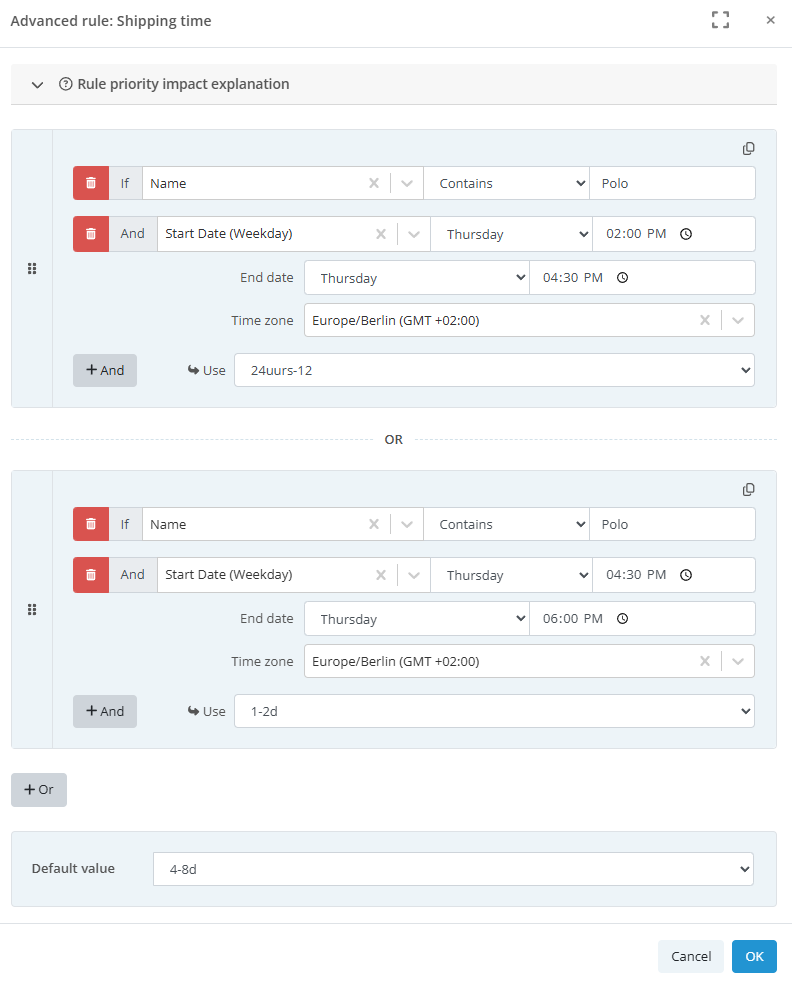
Task: Click the help icon beside Rule priority
Action: pos(66,84)
